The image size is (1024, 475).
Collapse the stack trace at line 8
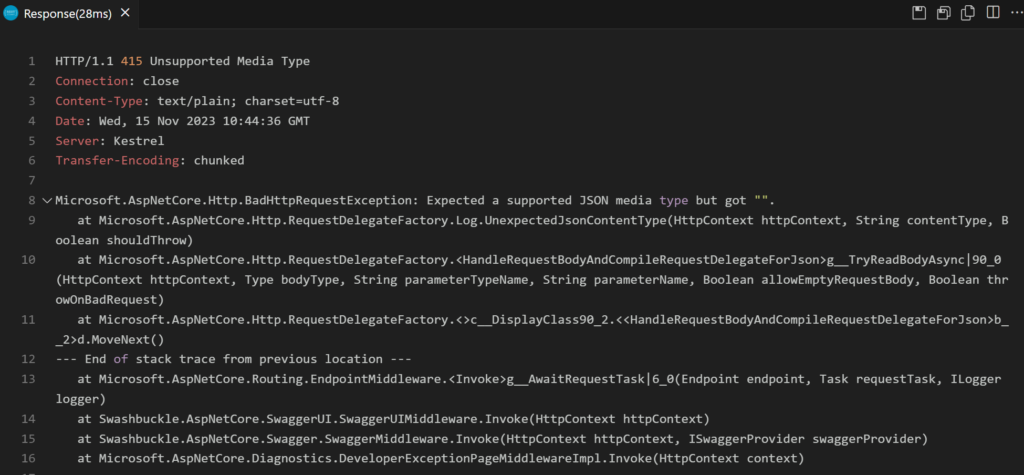(x=46, y=200)
